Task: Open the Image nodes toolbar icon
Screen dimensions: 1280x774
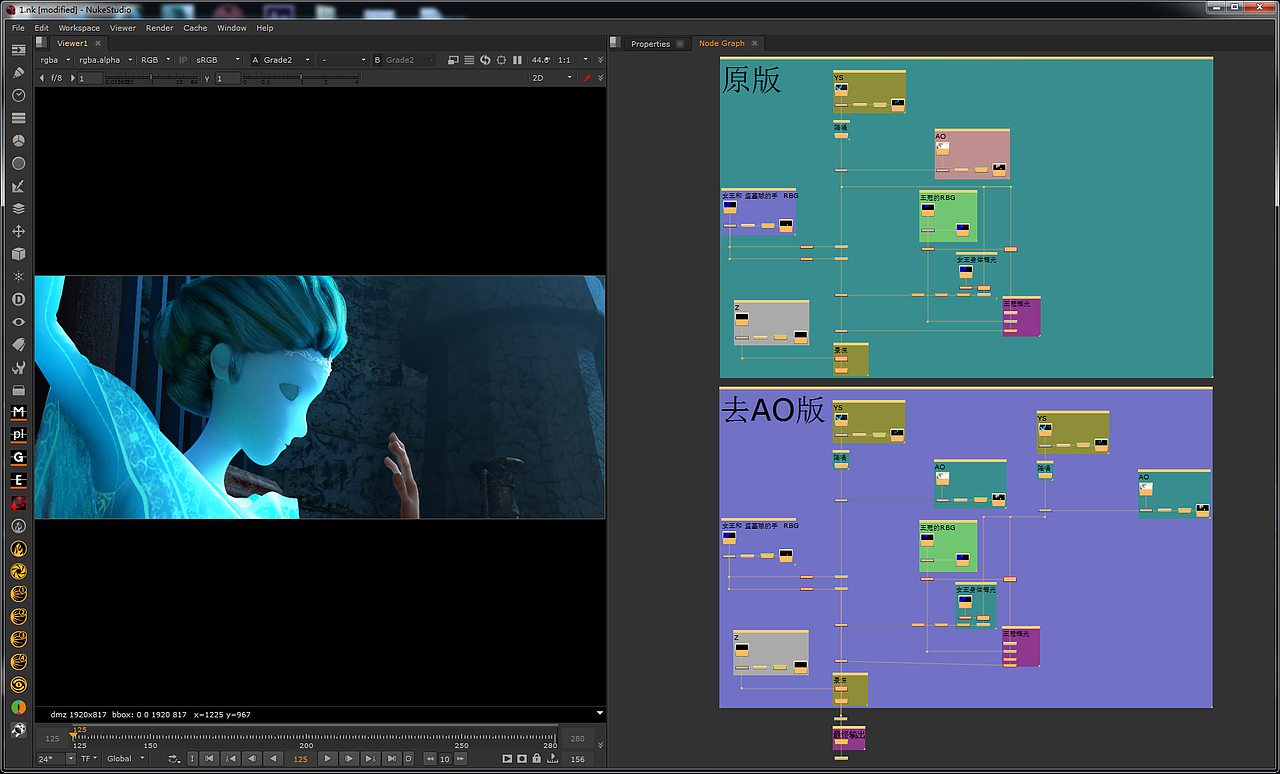Action: pyautogui.click(x=18, y=50)
